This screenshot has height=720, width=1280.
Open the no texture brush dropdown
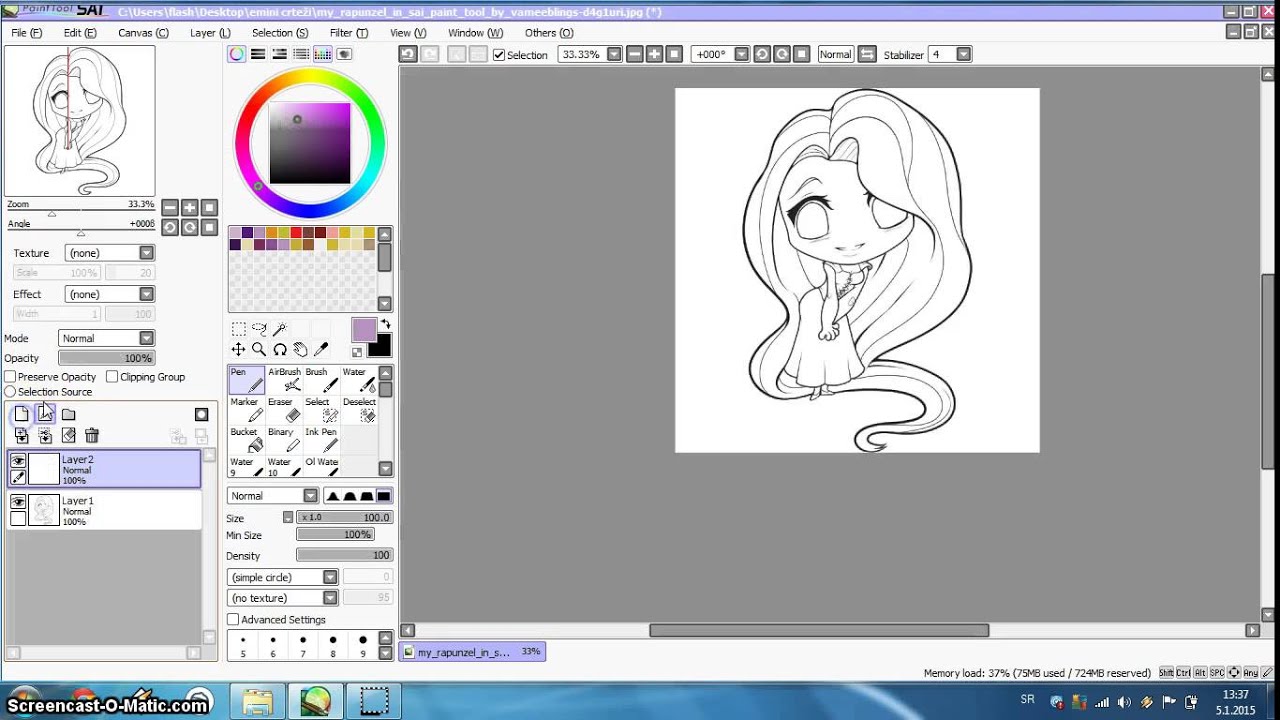(283, 598)
